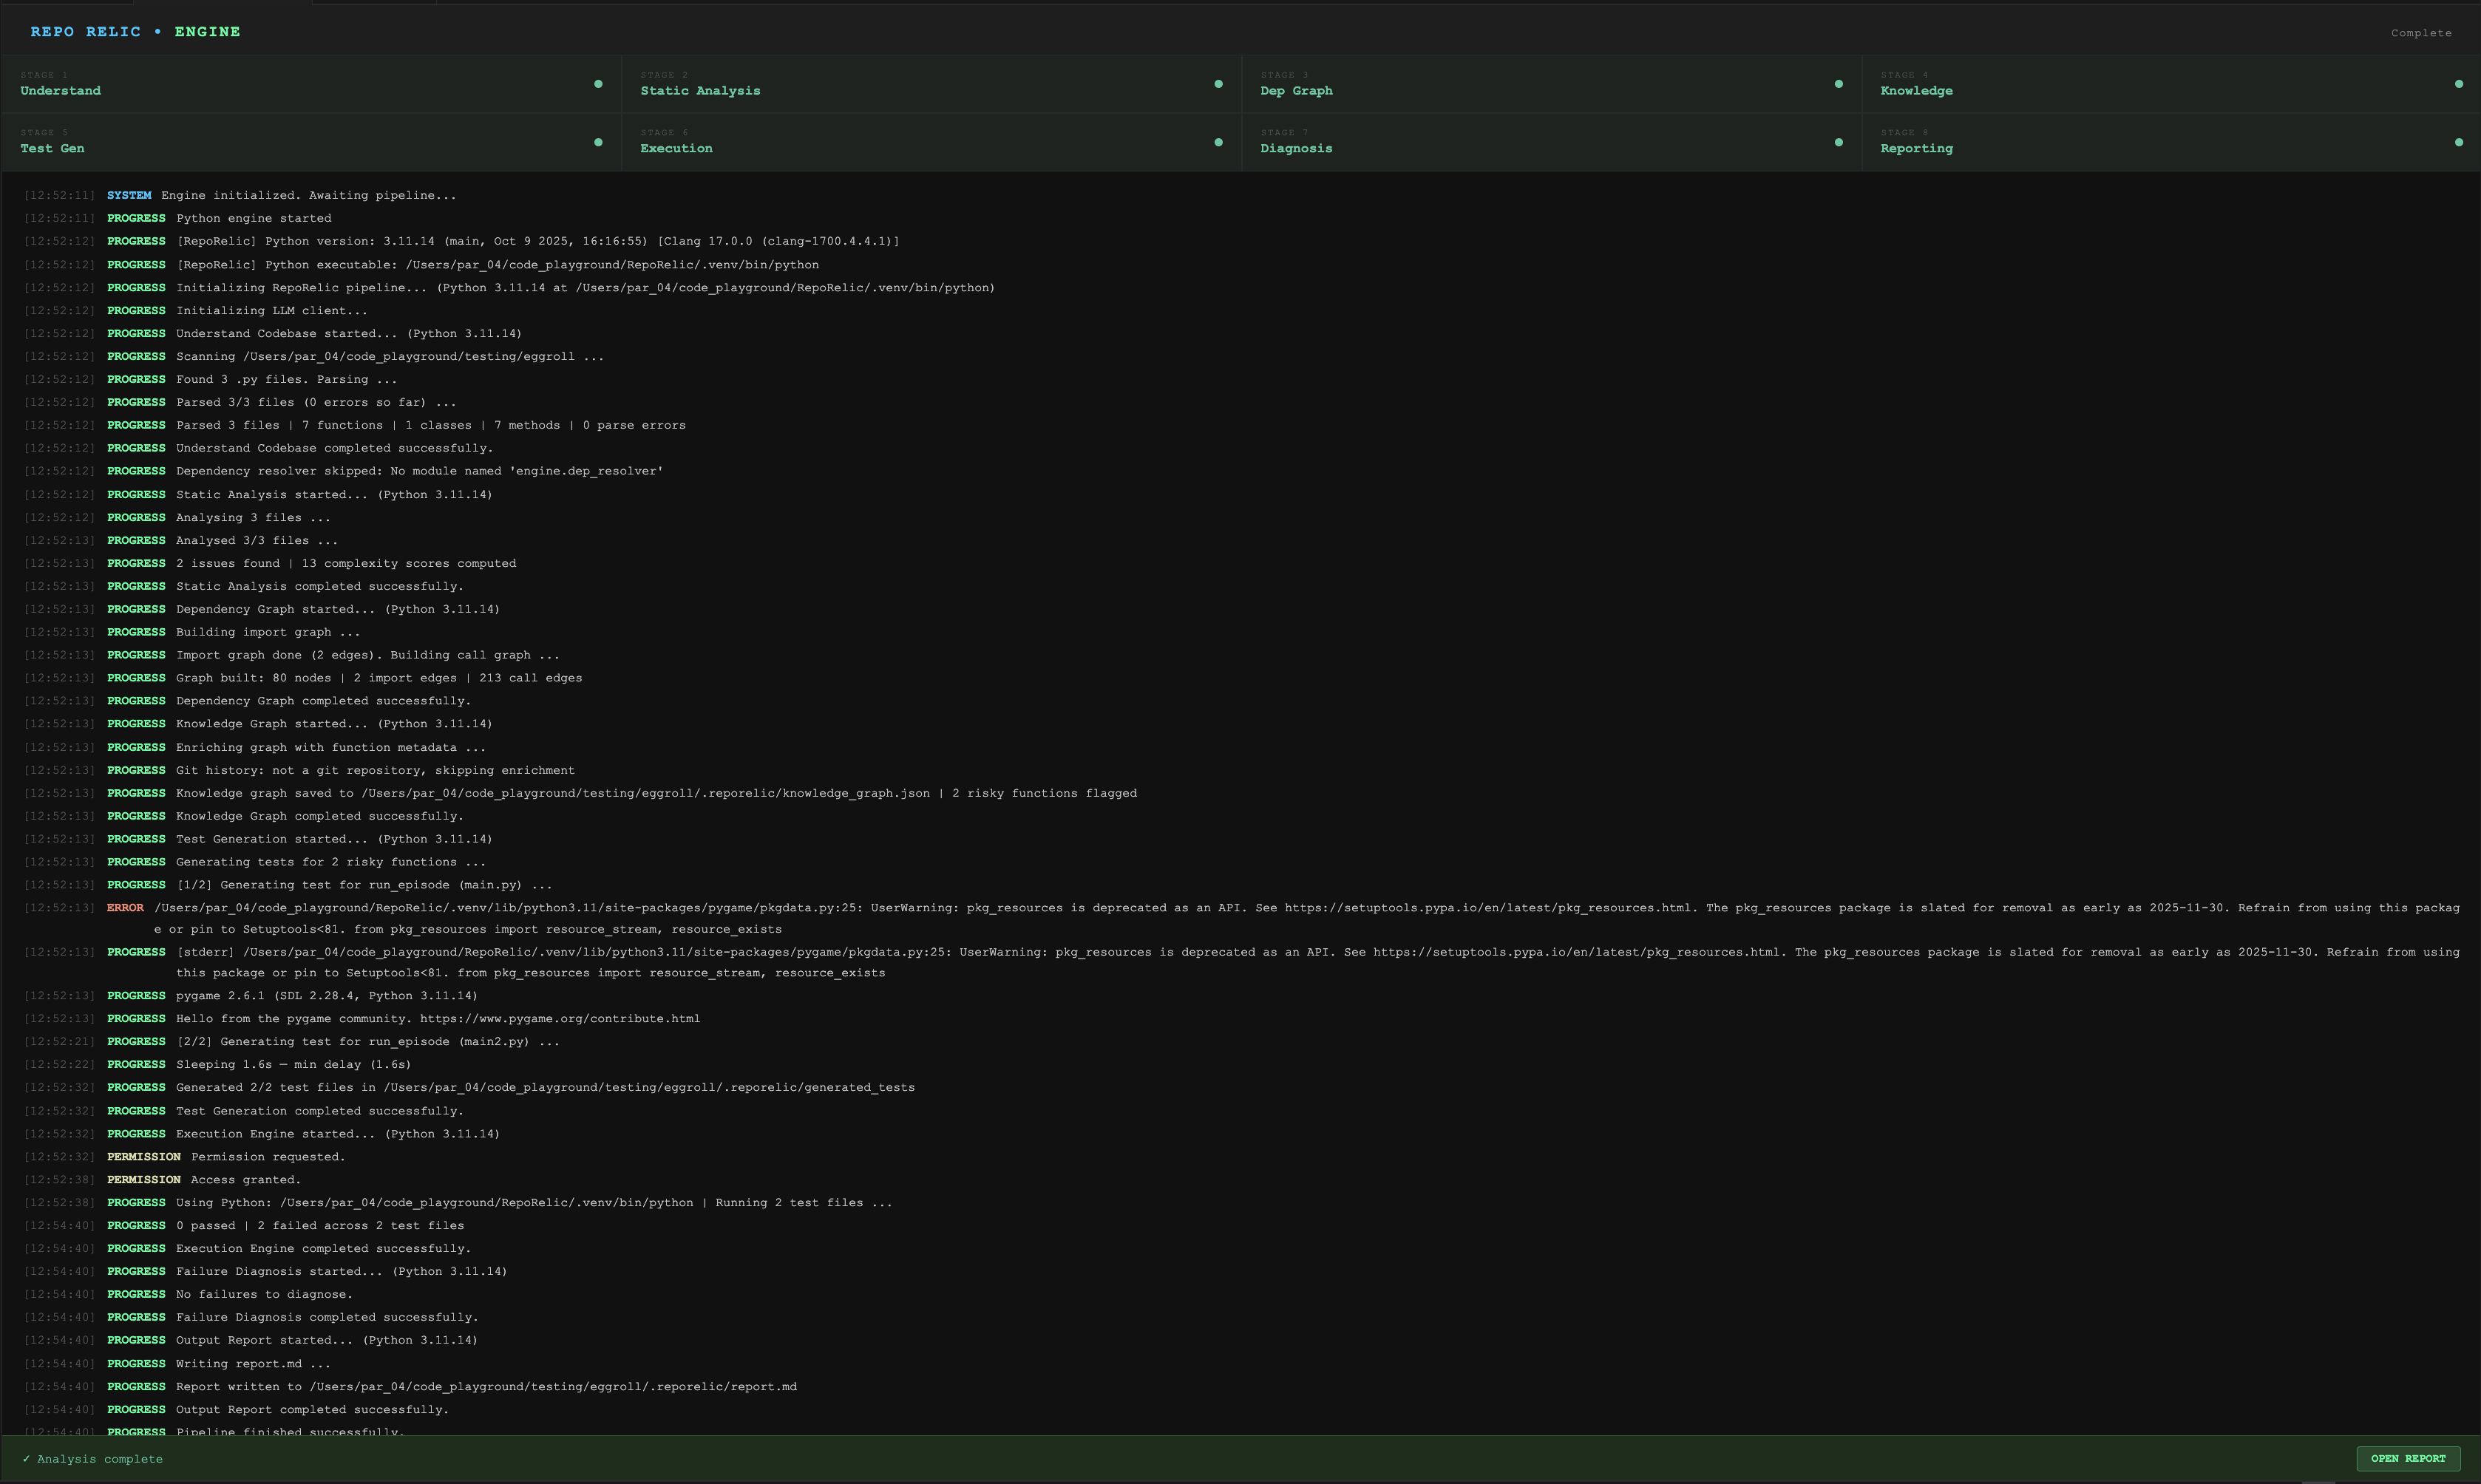Screen dimensions: 2481x1484
Task: Select the Stage 3 Dep Graph card
Action: coord(1551,84)
